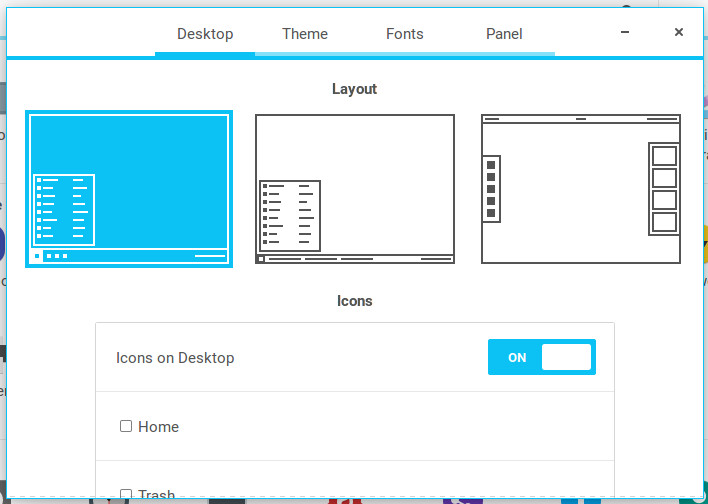Select the Desktop tab

(205, 34)
